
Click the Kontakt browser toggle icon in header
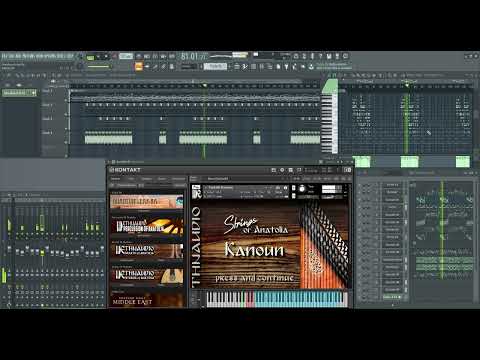(273, 170)
